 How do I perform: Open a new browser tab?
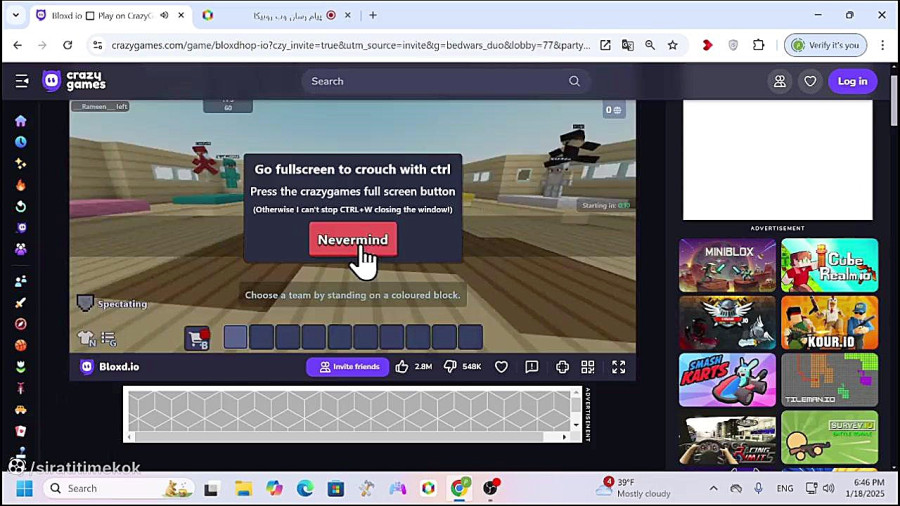click(373, 15)
